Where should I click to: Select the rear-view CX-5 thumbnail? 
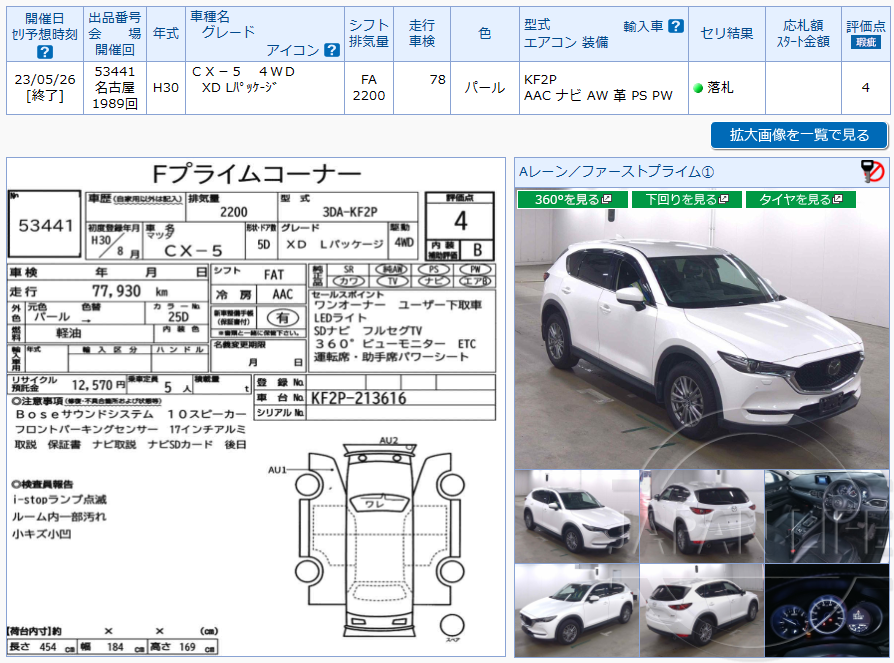coord(700,515)
